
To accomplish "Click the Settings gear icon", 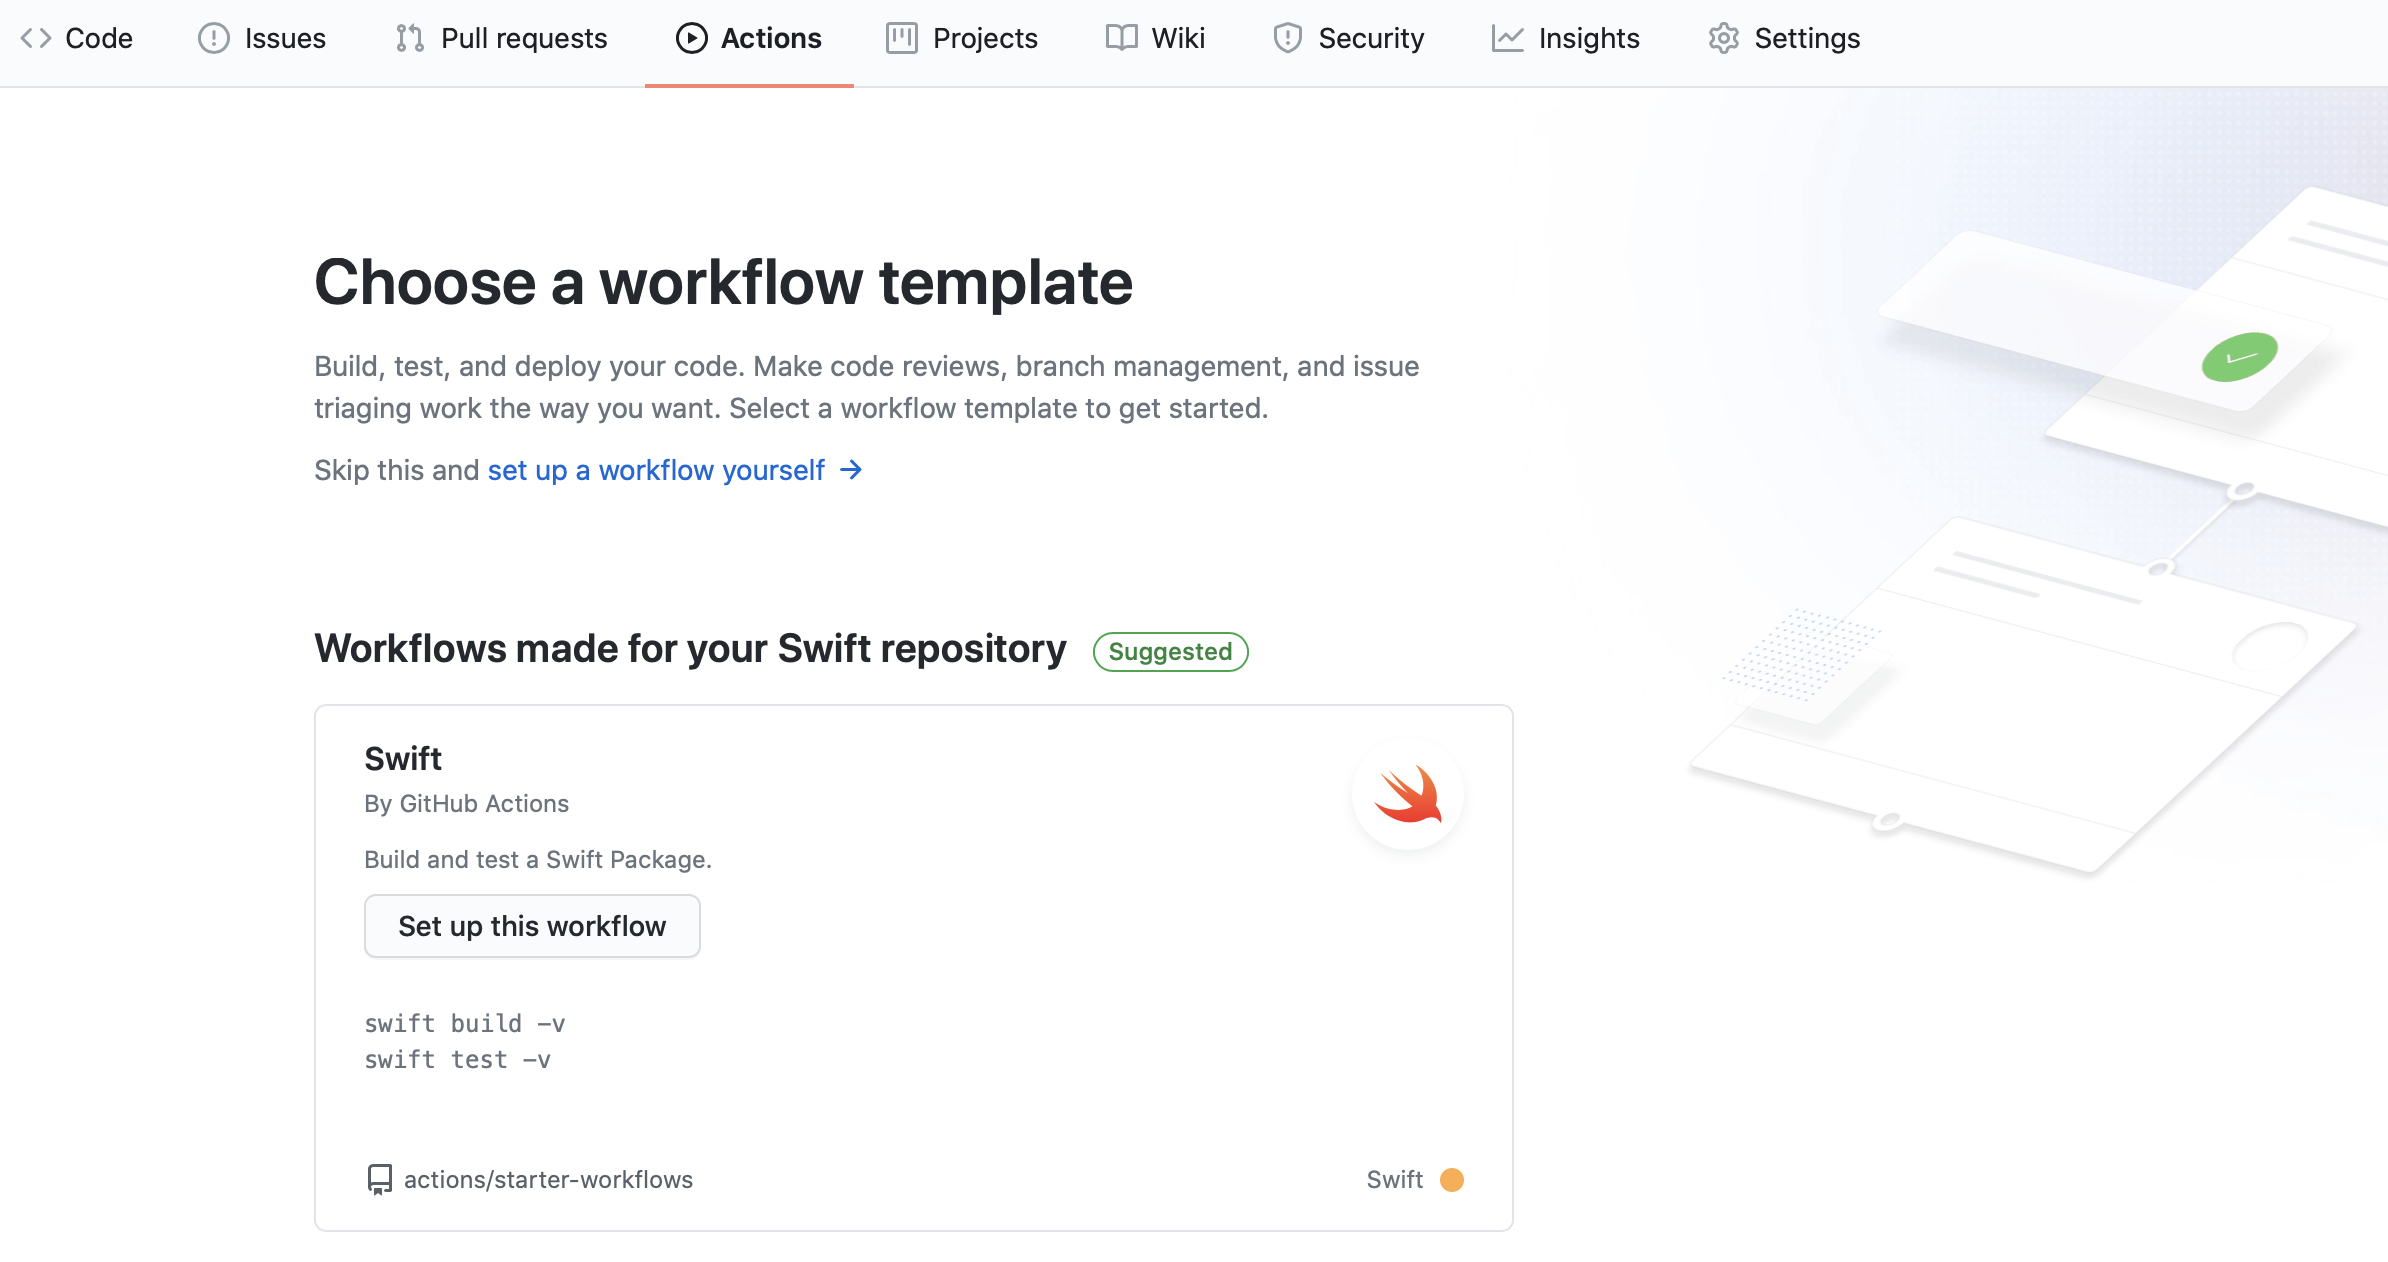I will click(1723, 38).
